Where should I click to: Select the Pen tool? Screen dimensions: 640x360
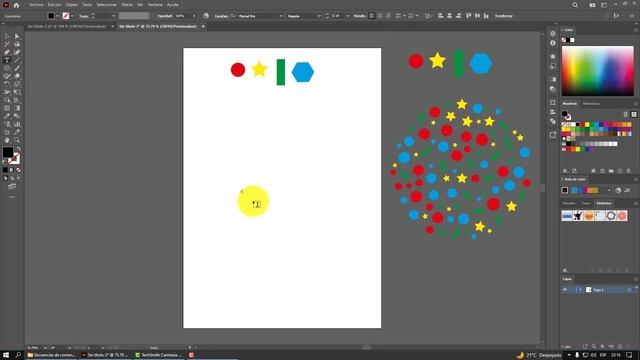coord(7,52)
